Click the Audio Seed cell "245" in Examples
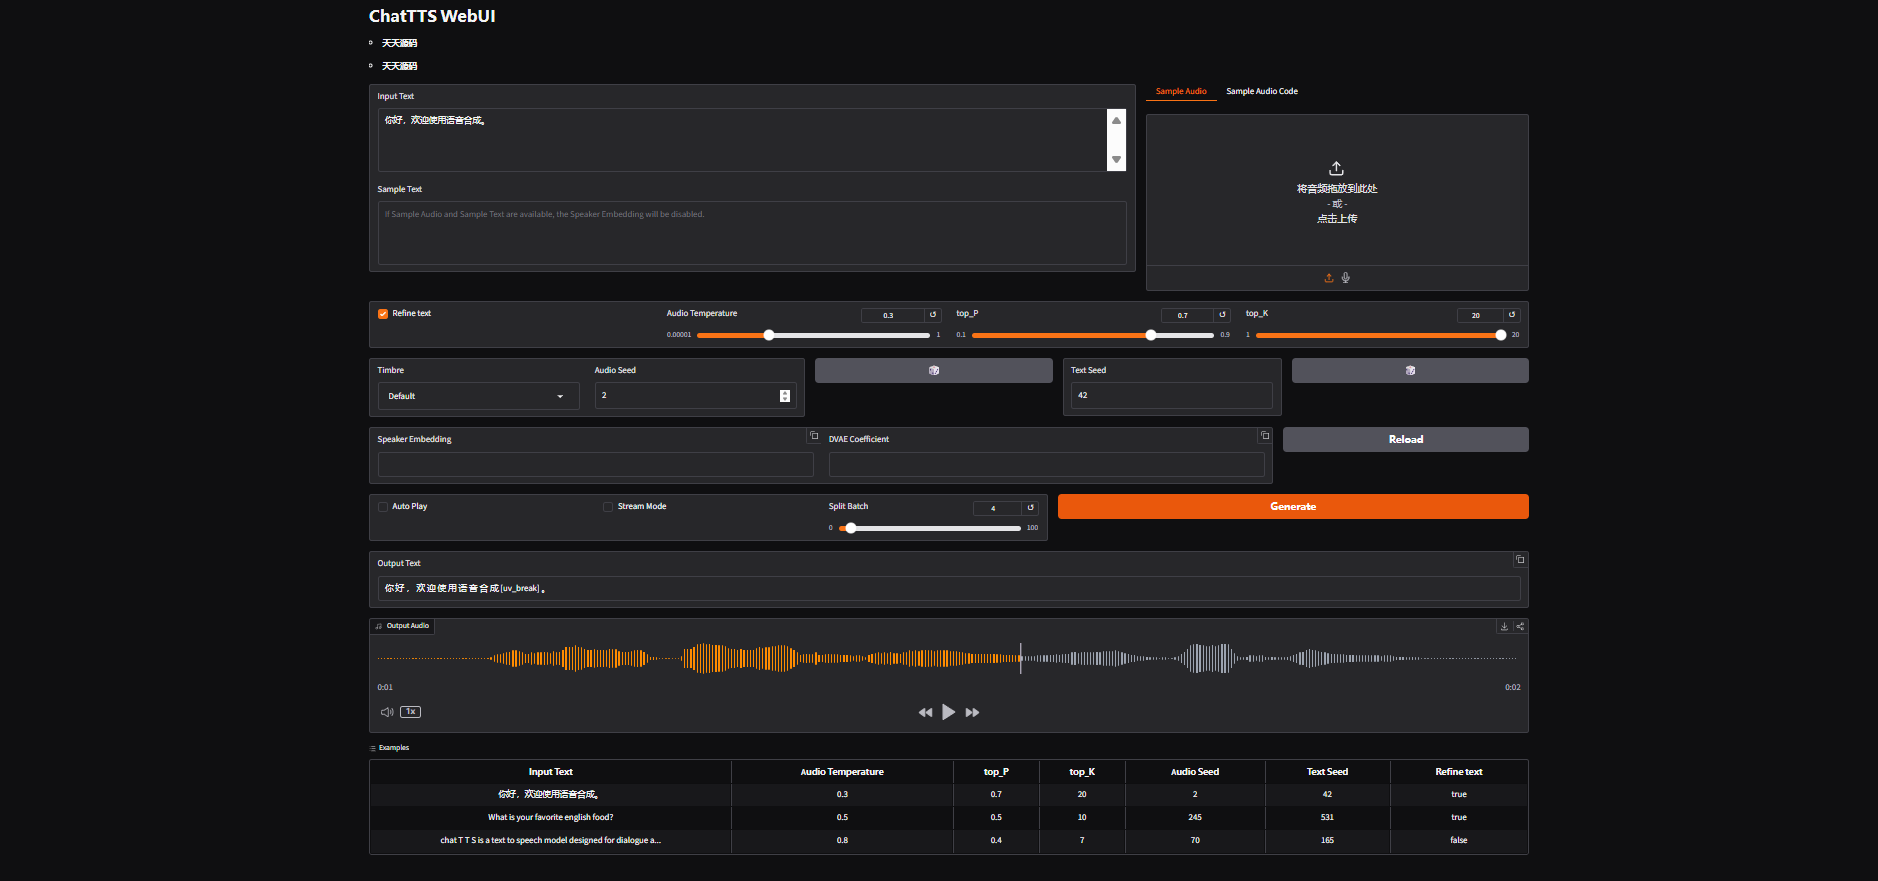Screen dimensions: 1878x881 [x=1195, y=818]
